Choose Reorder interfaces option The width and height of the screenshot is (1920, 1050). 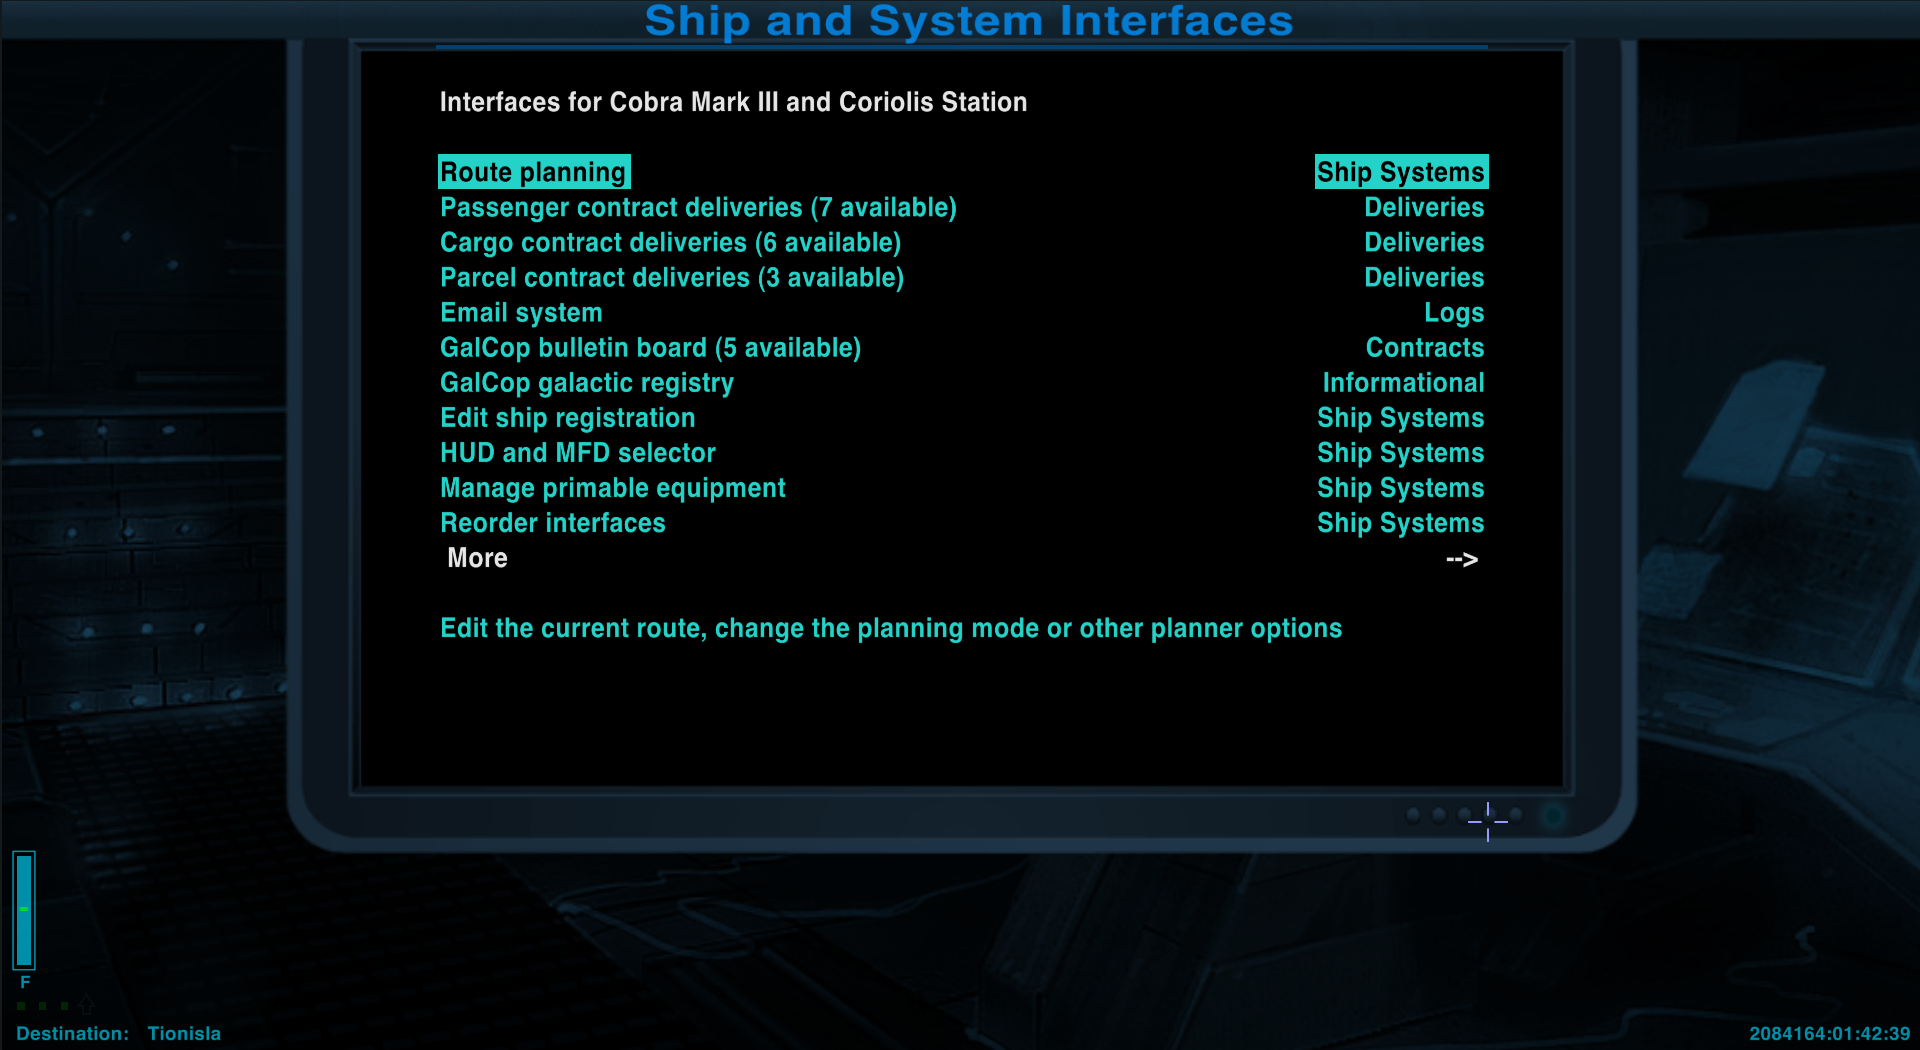coord(552,522)
